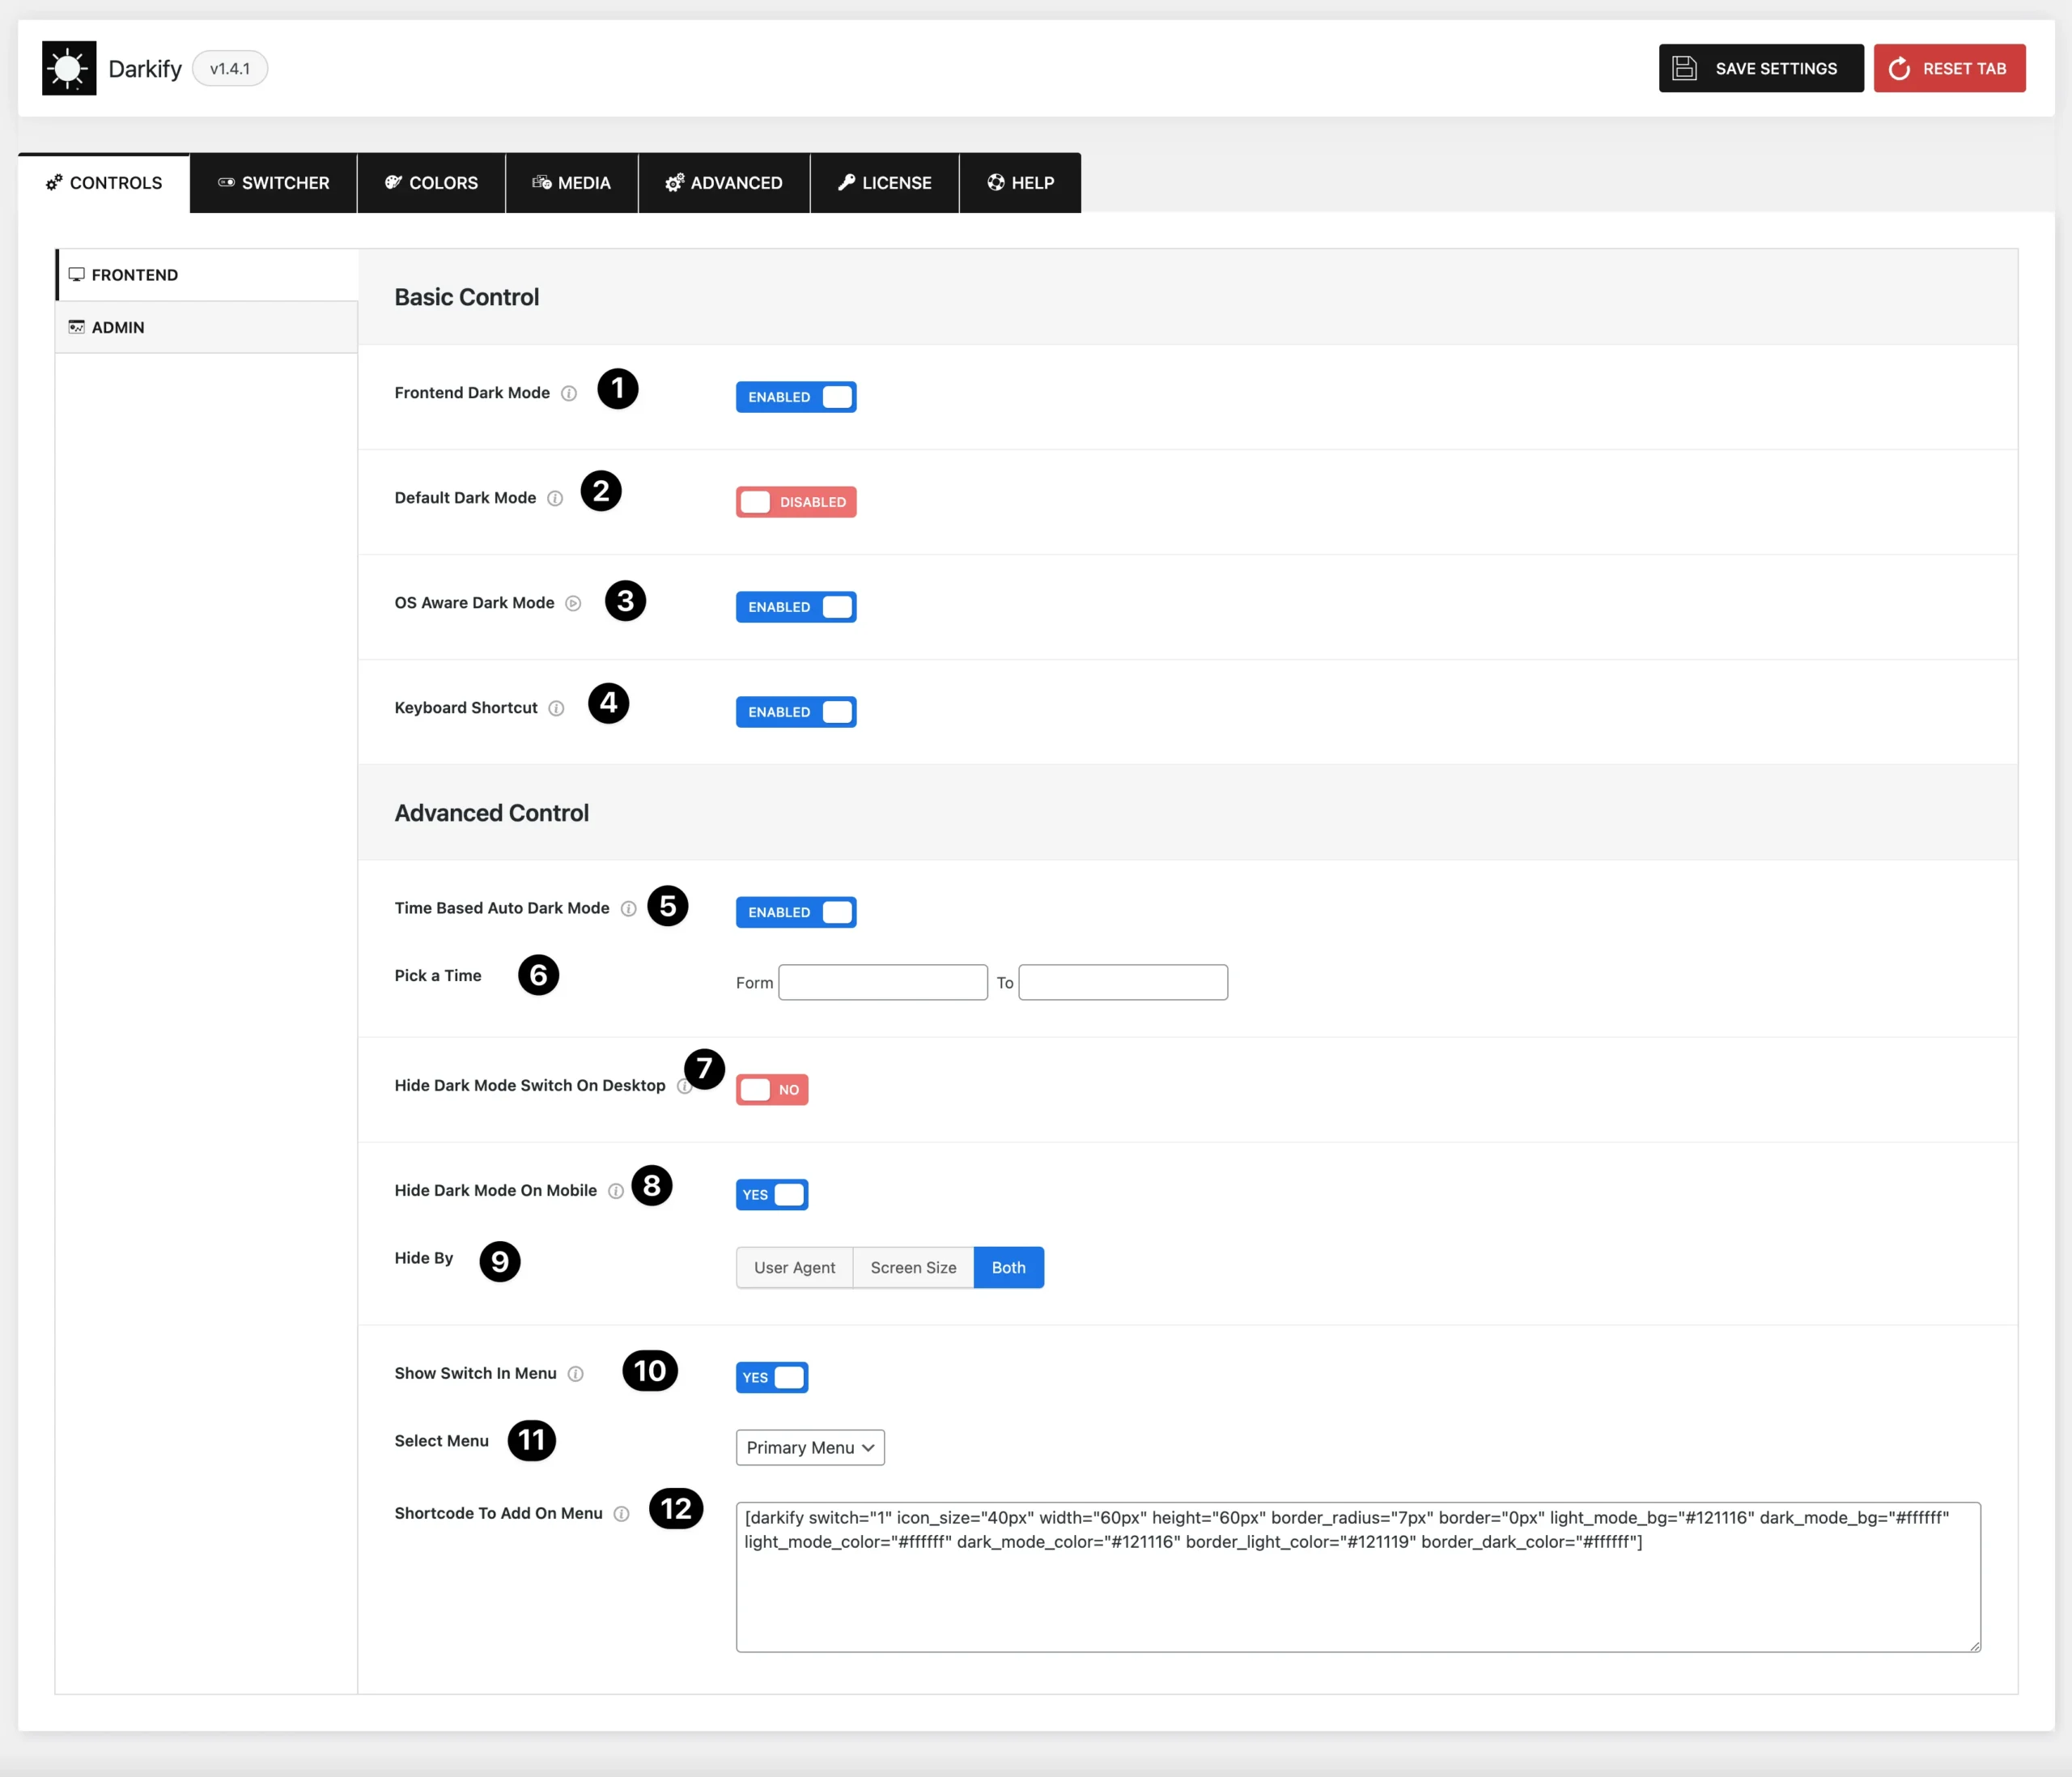The width and height of the screenshot is (2072, 1777).
Task: Open the Help tab
Action: [x=1020, y=183]
